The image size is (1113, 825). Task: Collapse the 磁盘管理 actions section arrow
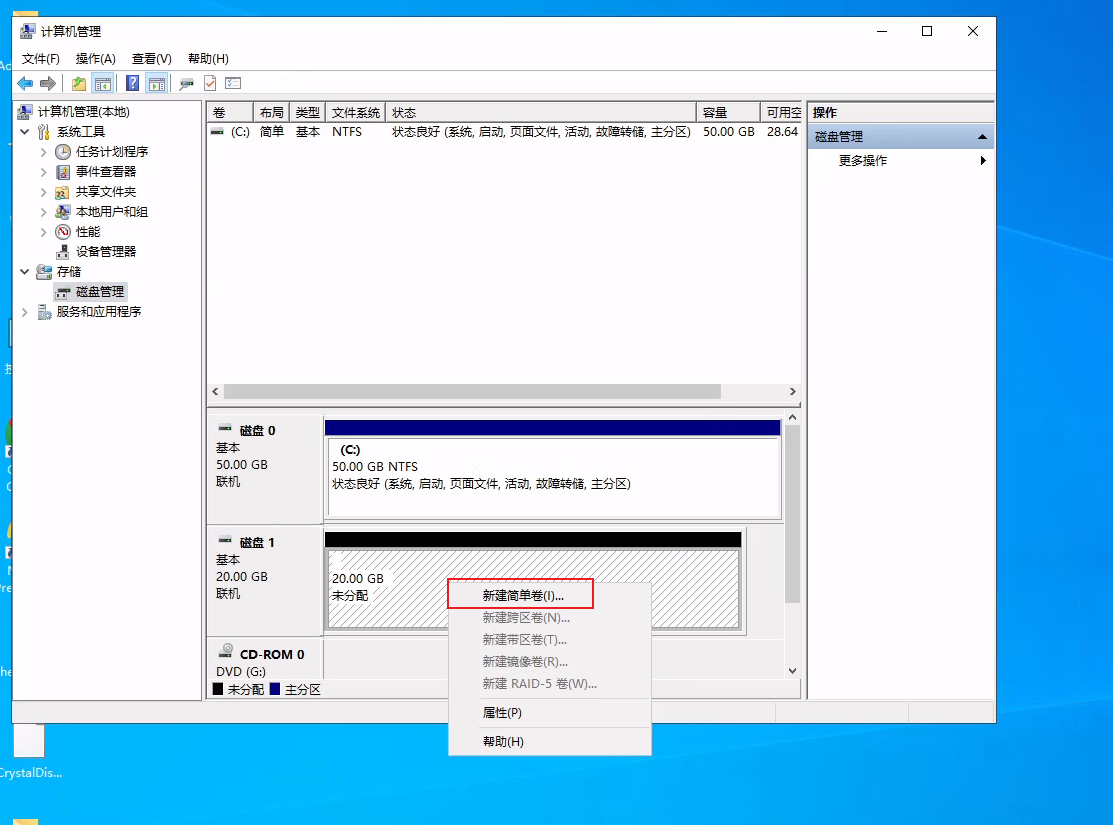click(x=982, y=136)
